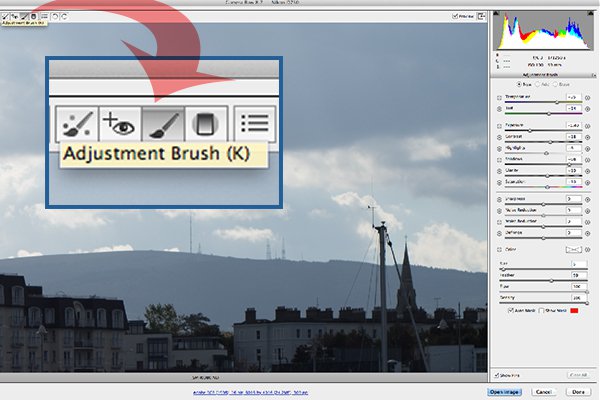Image resolution: width=600 pixels, height=400 pixels.
Task: Click the plus icon beside Highlights
Action: (588, 149)
